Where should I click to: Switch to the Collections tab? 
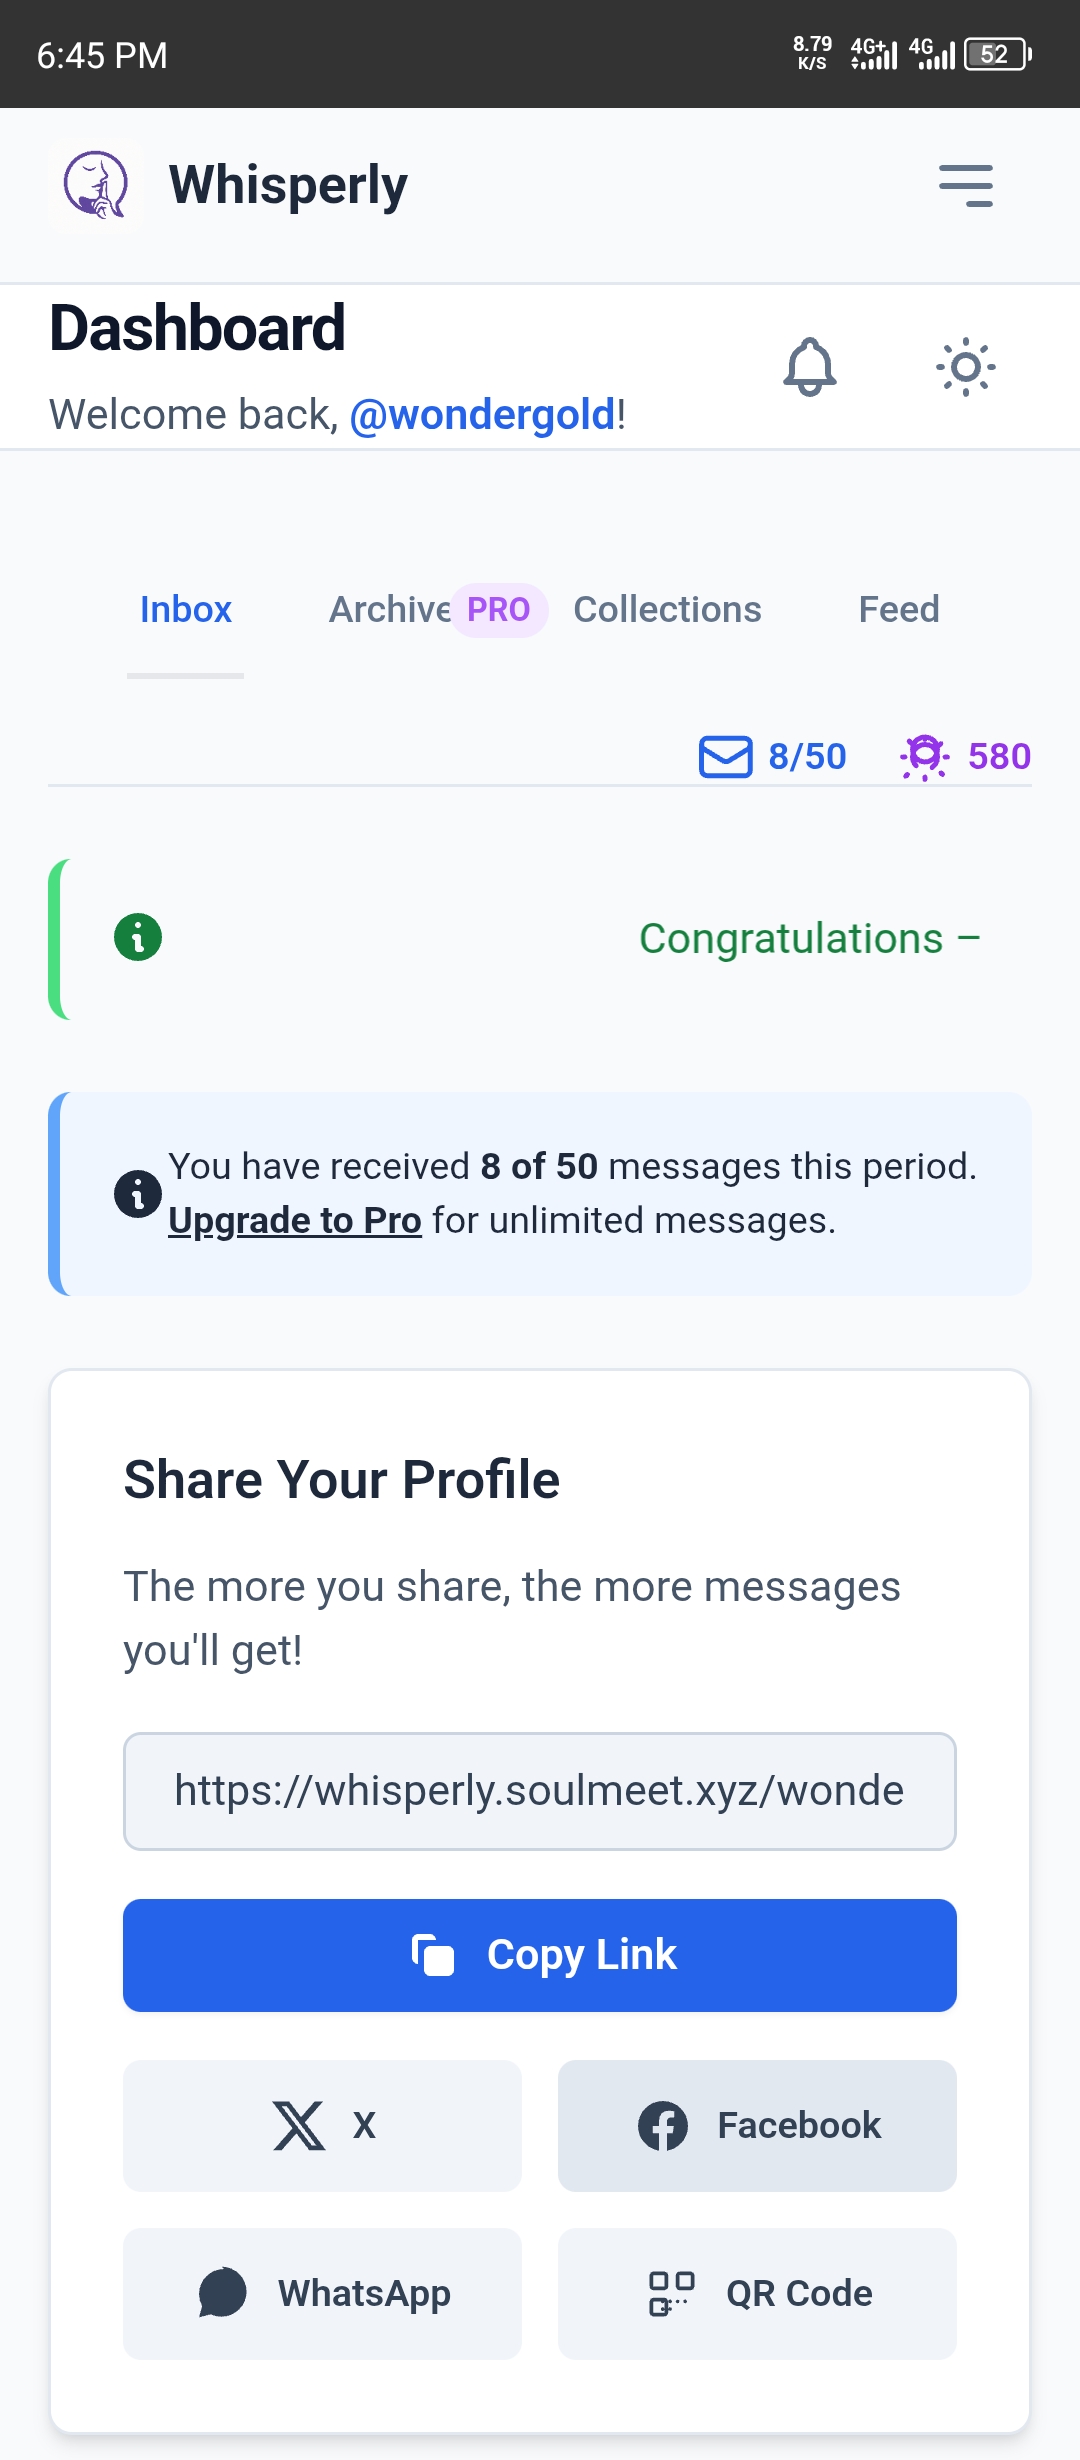tap(667, 609)
